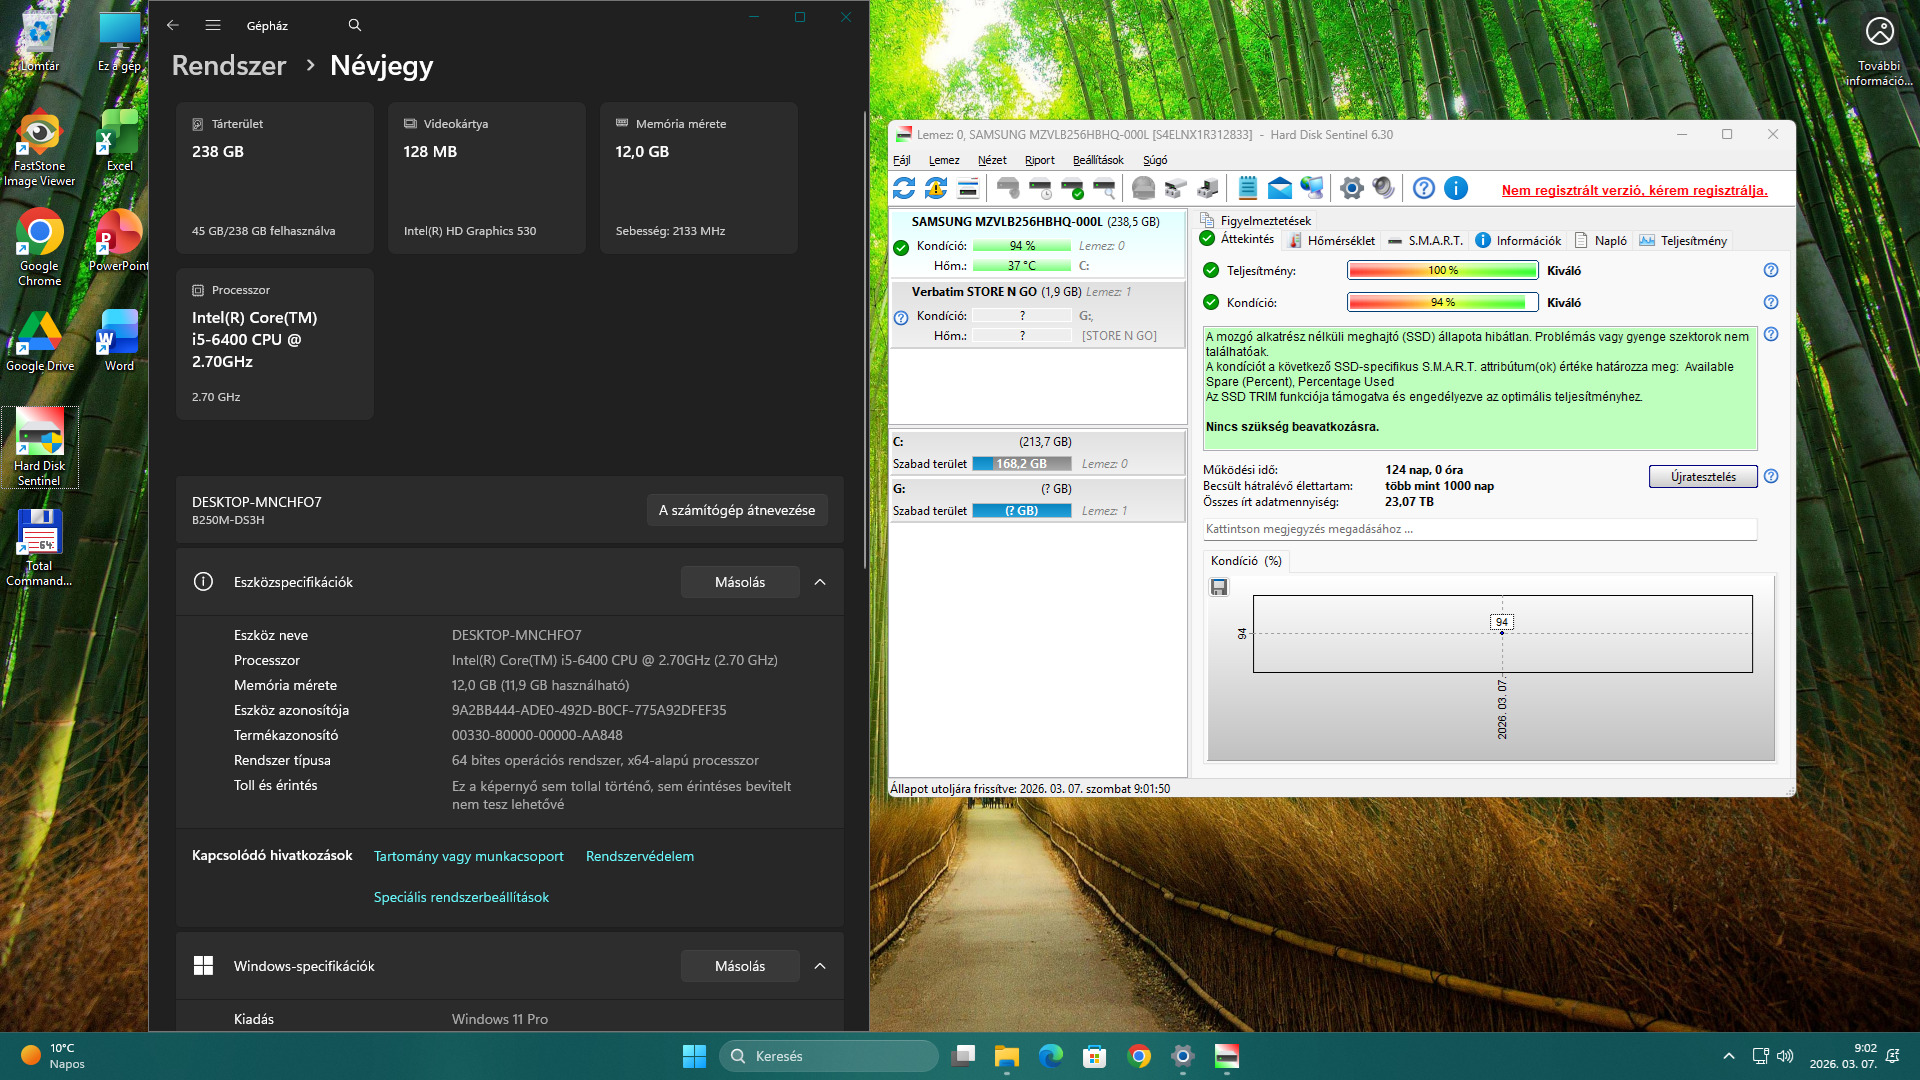The image size is (1920, 1080).
Task: Show hidden tray icons chevron on taskbar
Action: click(1728, 1056)
